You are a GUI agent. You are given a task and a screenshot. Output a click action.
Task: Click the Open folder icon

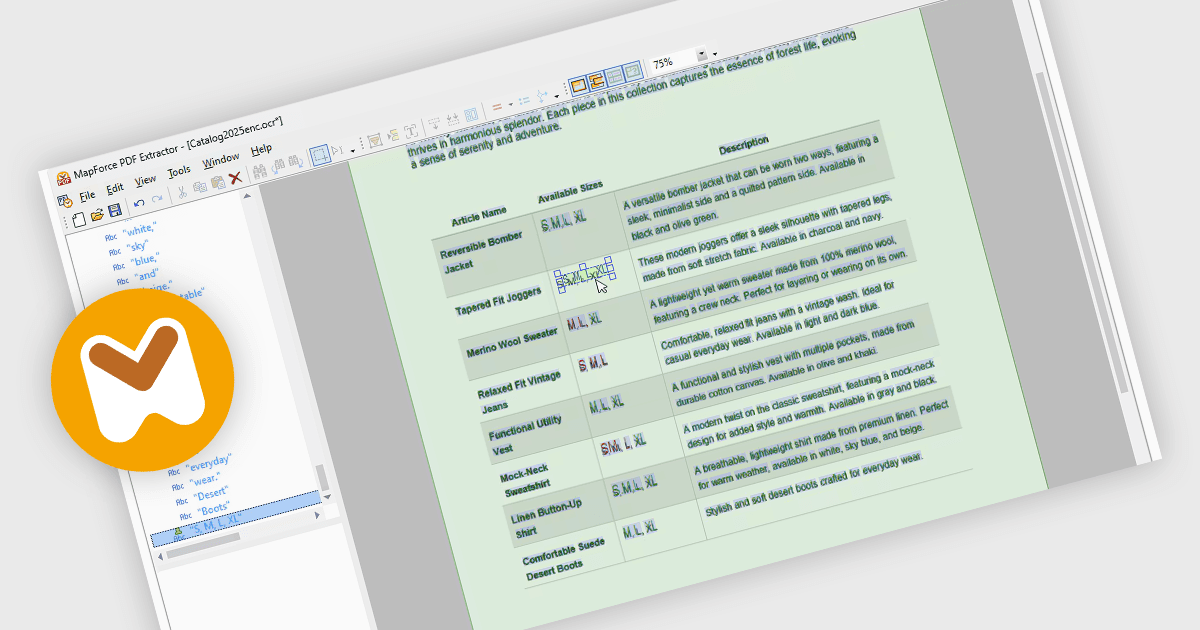pos(97,215)
